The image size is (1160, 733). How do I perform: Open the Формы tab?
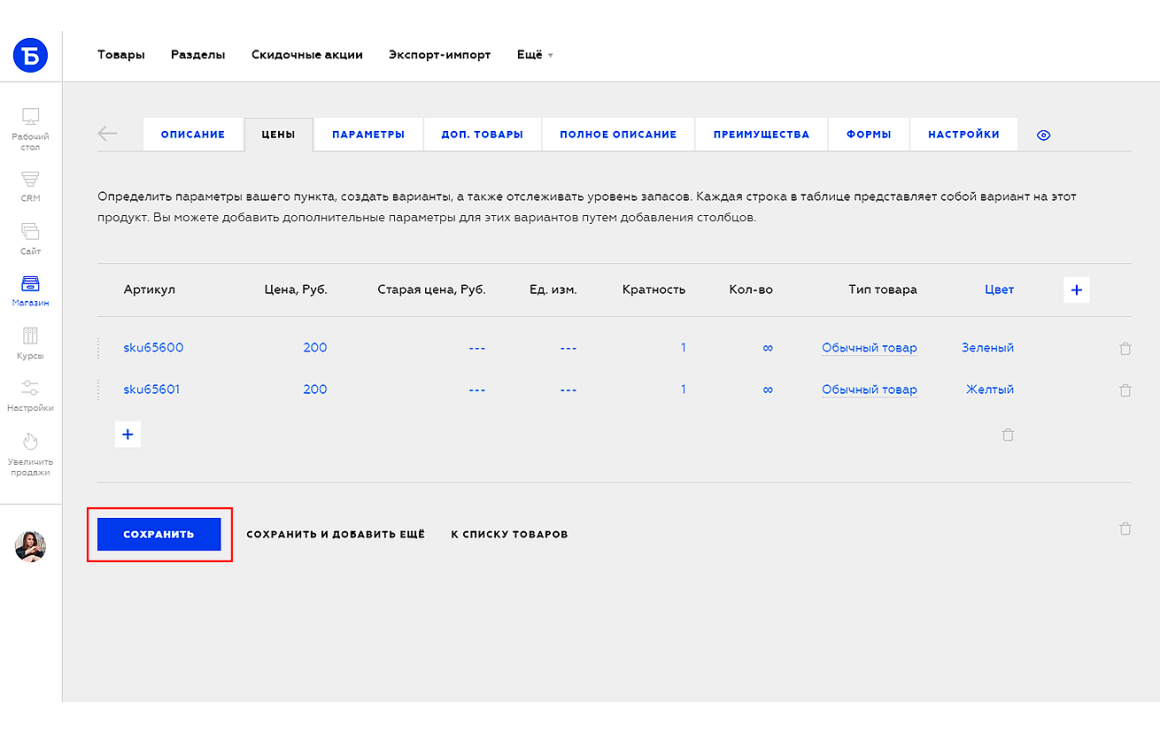coord(869,135)
